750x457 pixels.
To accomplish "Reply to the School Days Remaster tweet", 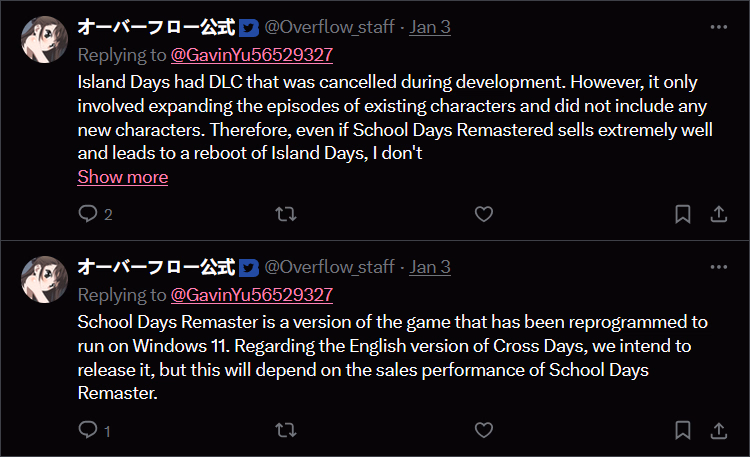I will coord(88,431).
